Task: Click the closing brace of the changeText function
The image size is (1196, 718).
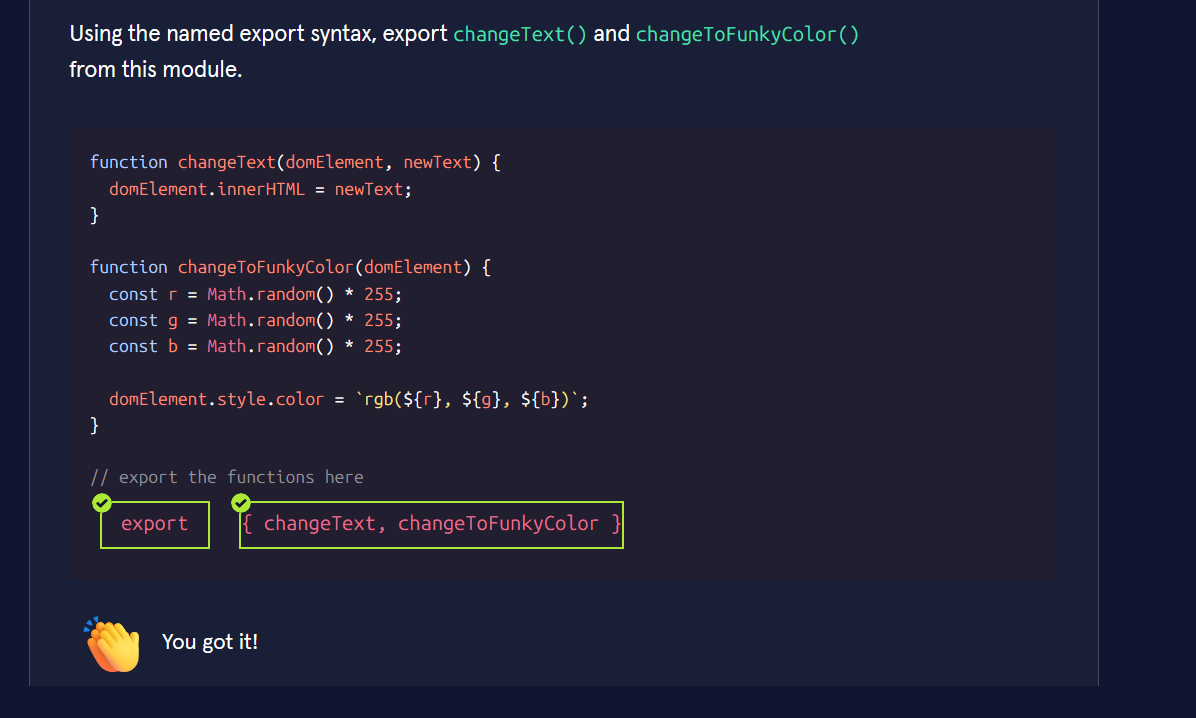Action: (95, 215)
